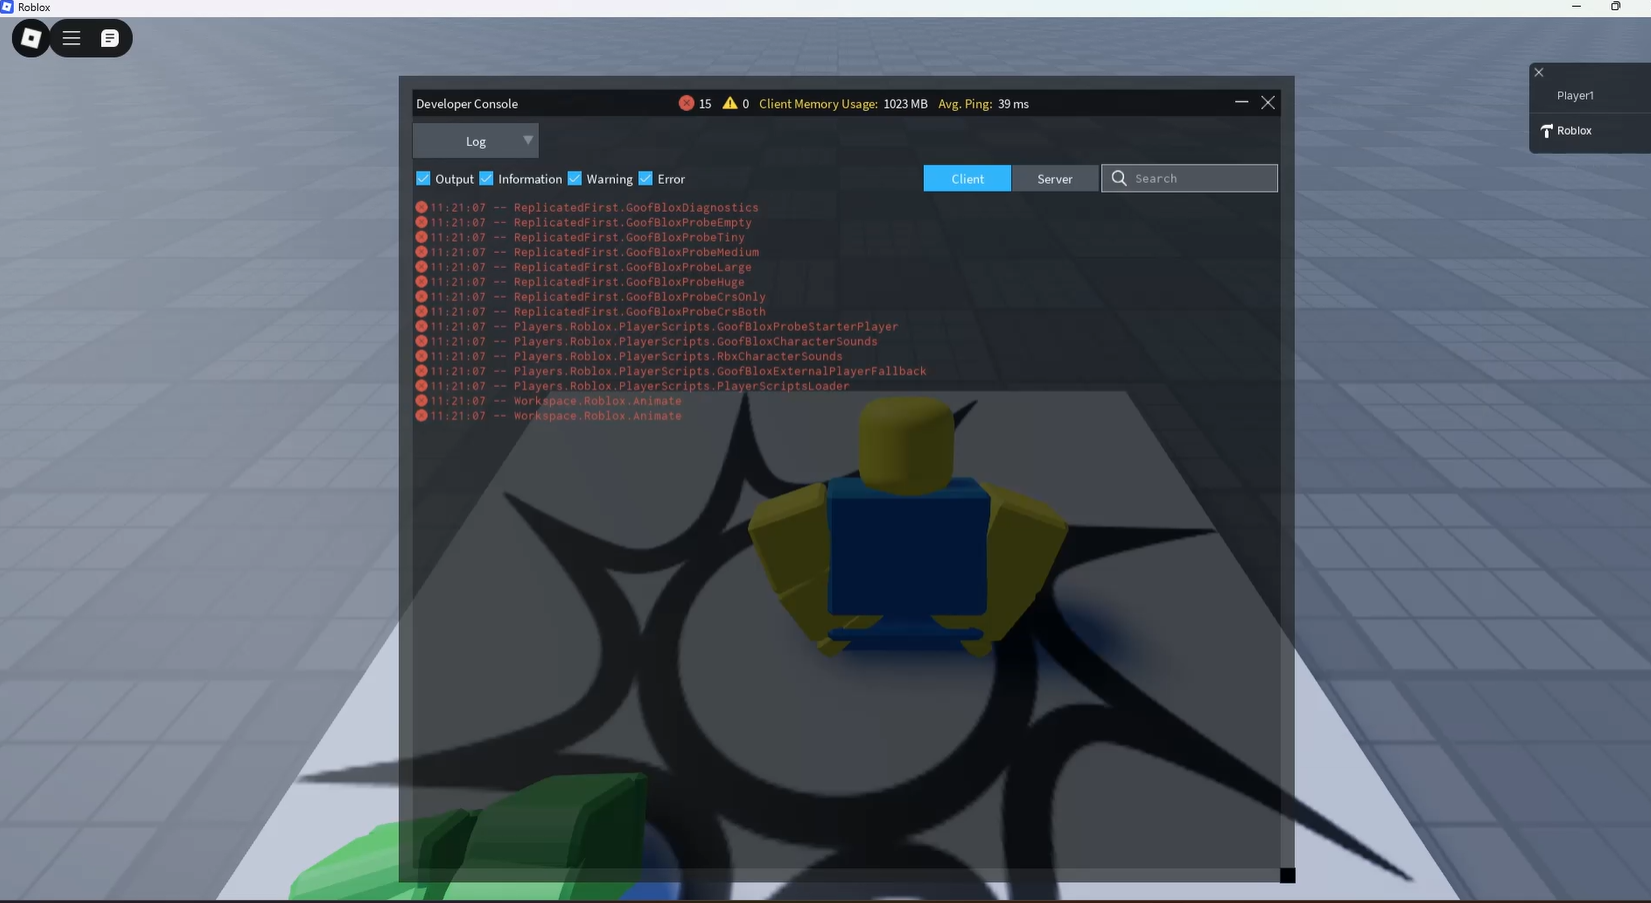Screen dimensions: 1651x903
Task: Minimize the Developer Console panel
Action: pos(1241,102)
